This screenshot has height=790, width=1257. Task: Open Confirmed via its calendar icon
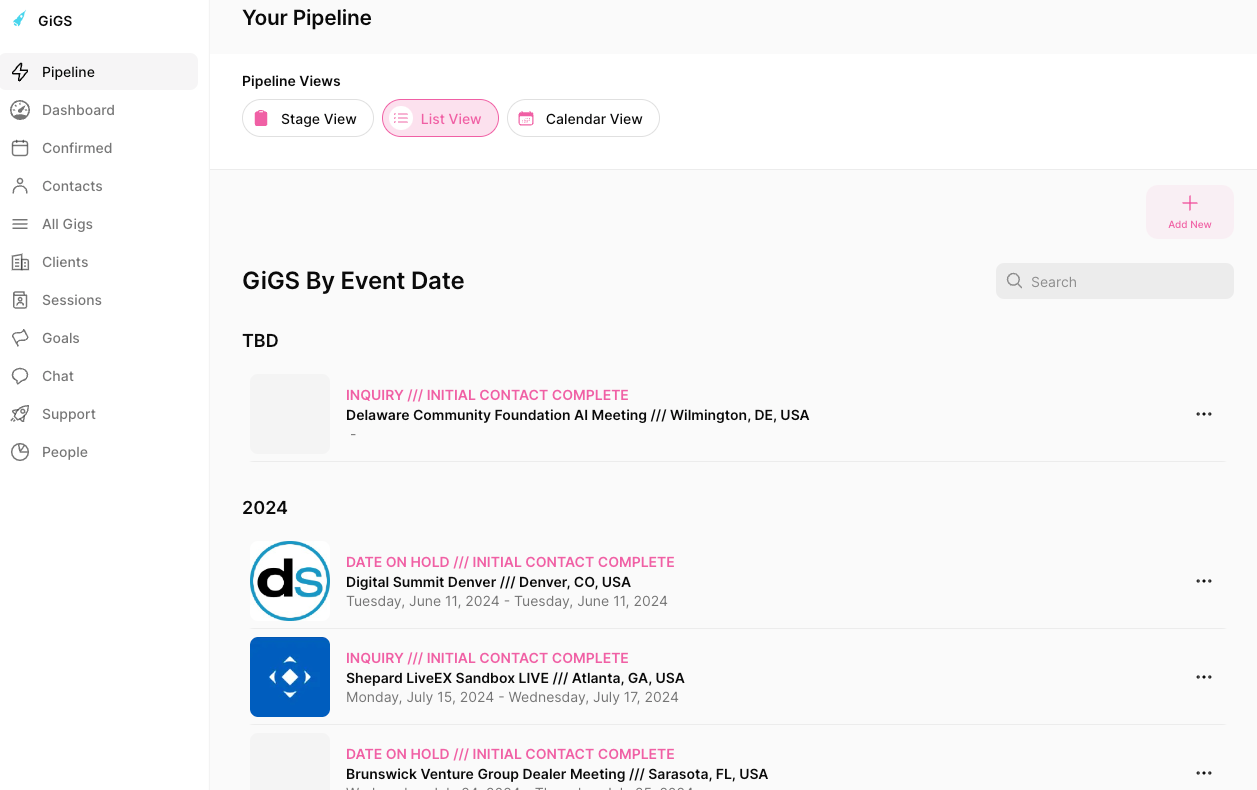[20, 148]
